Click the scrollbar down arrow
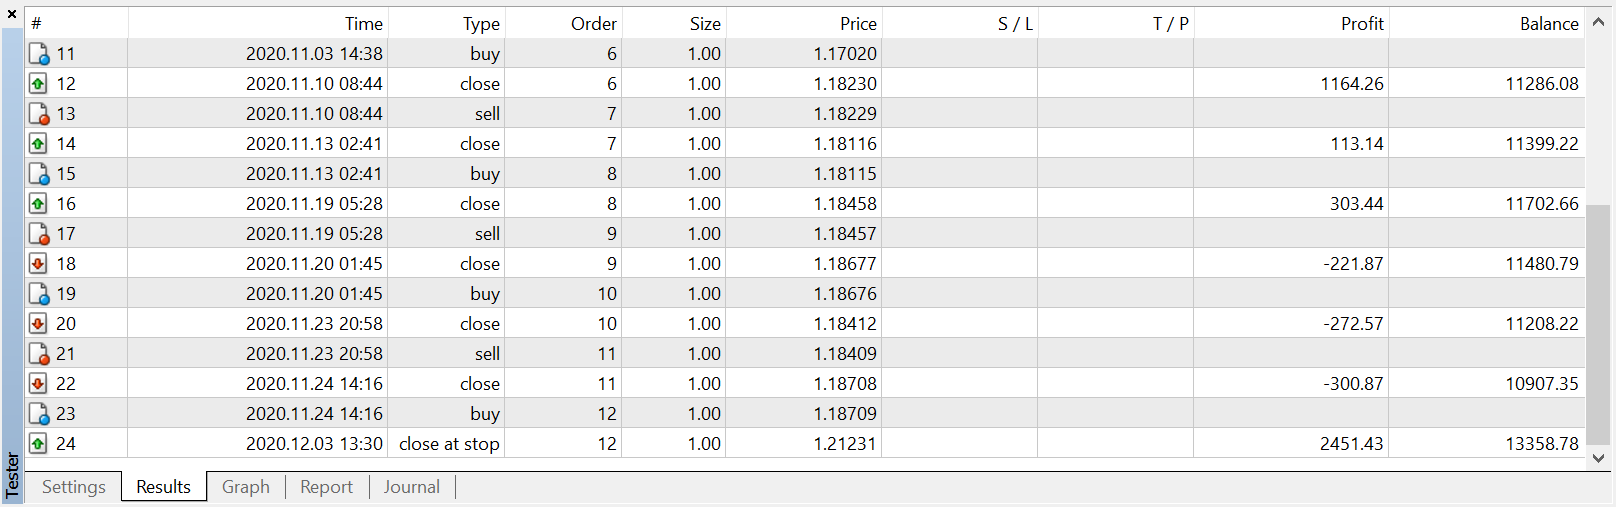 click(x=1598, y=458)
